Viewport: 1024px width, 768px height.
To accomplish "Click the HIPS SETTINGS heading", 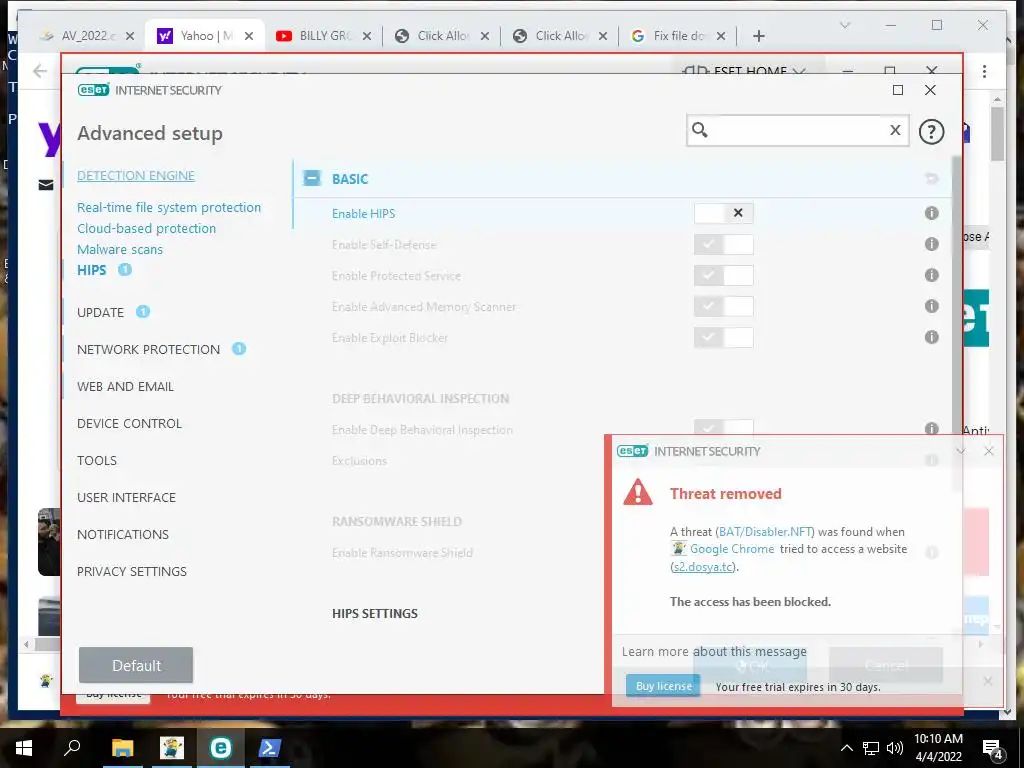I will coord(375,614).
